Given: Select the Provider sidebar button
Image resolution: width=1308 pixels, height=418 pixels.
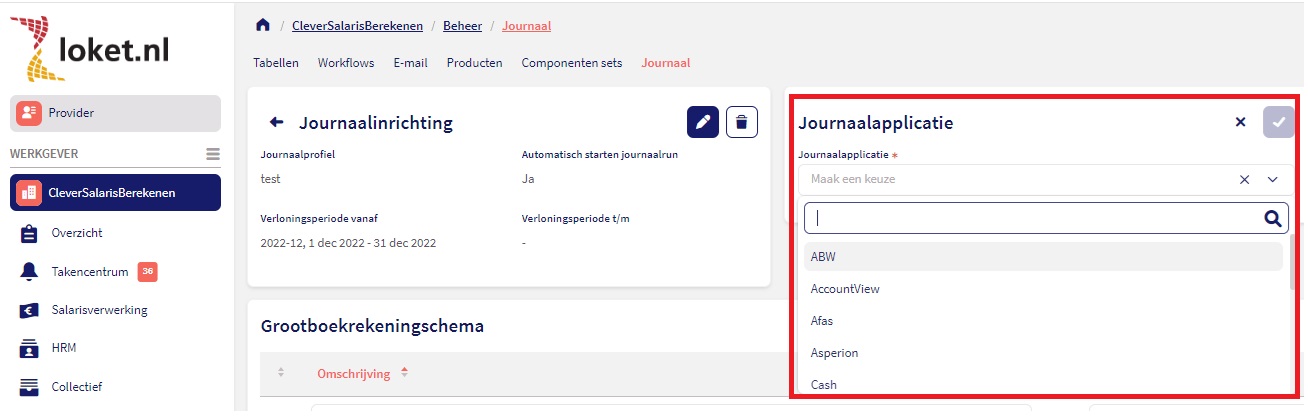Looking at the screenshot, I should 115,113.
